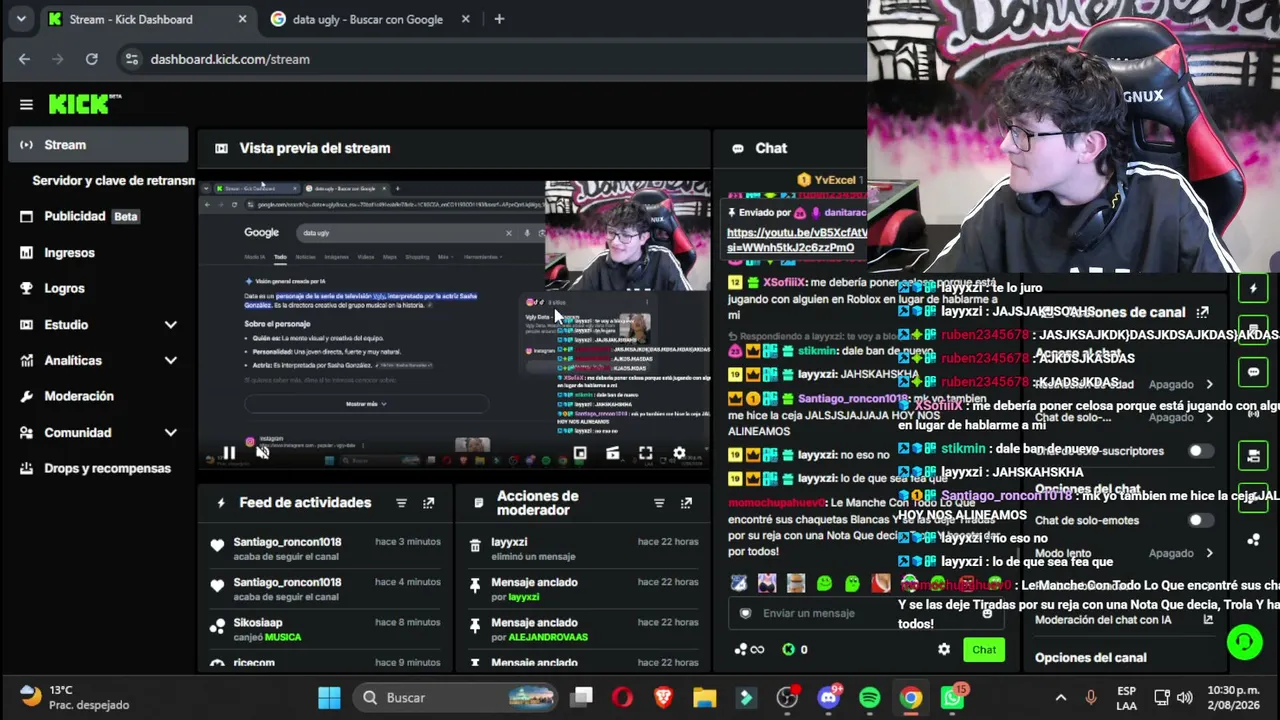Open Brave browser from the taskbar
This screenshot has width=1280, height=720.
click(663, 697)
